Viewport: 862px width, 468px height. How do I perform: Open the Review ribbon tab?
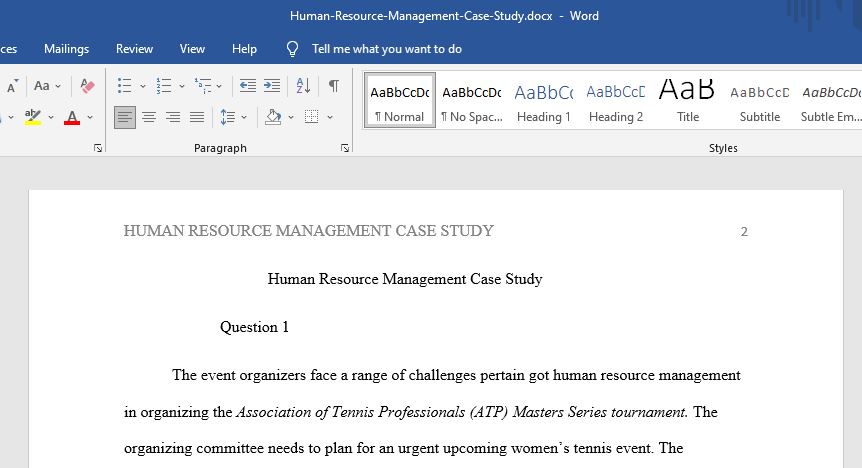134,49
